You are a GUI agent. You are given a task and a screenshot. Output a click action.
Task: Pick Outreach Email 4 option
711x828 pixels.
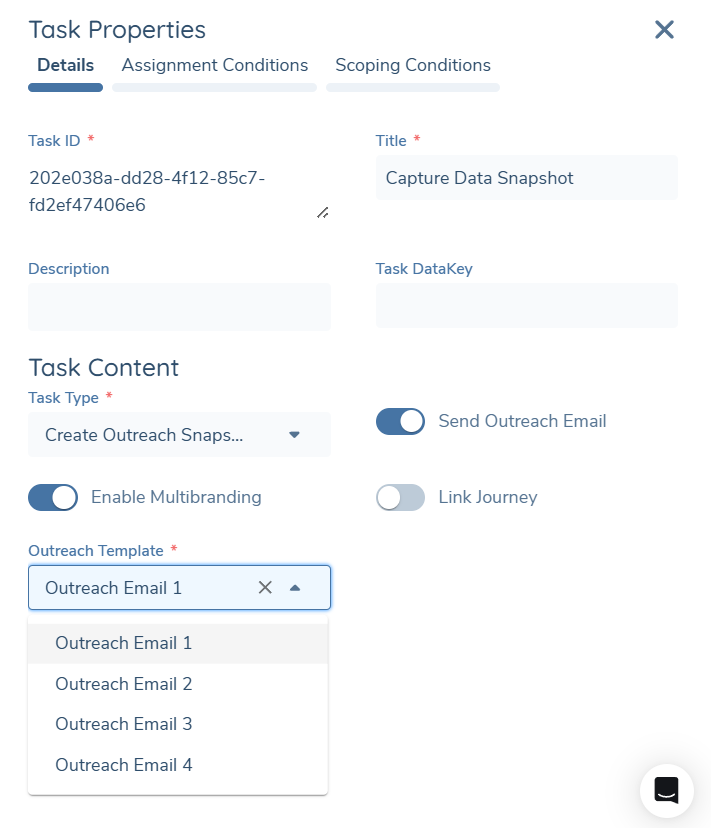tap(123, 765)
